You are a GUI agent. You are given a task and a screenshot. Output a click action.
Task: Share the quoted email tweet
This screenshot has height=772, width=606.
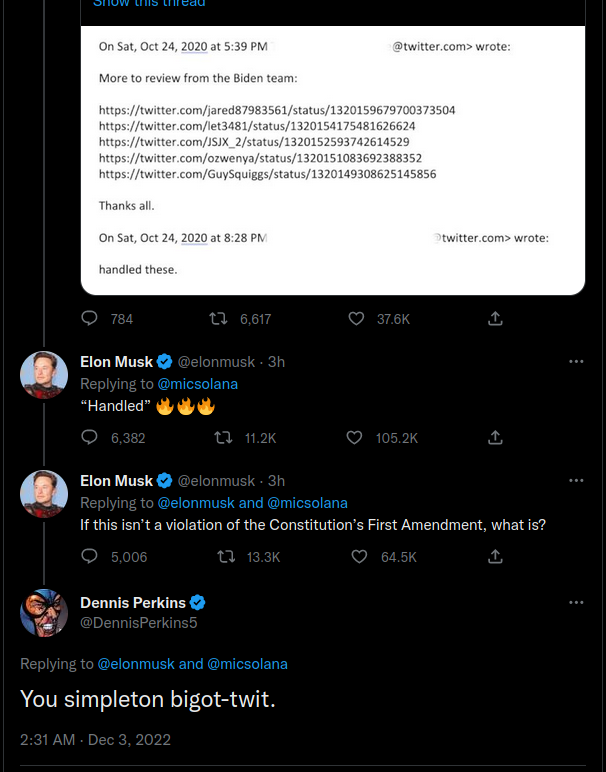[x=495, y=319]
